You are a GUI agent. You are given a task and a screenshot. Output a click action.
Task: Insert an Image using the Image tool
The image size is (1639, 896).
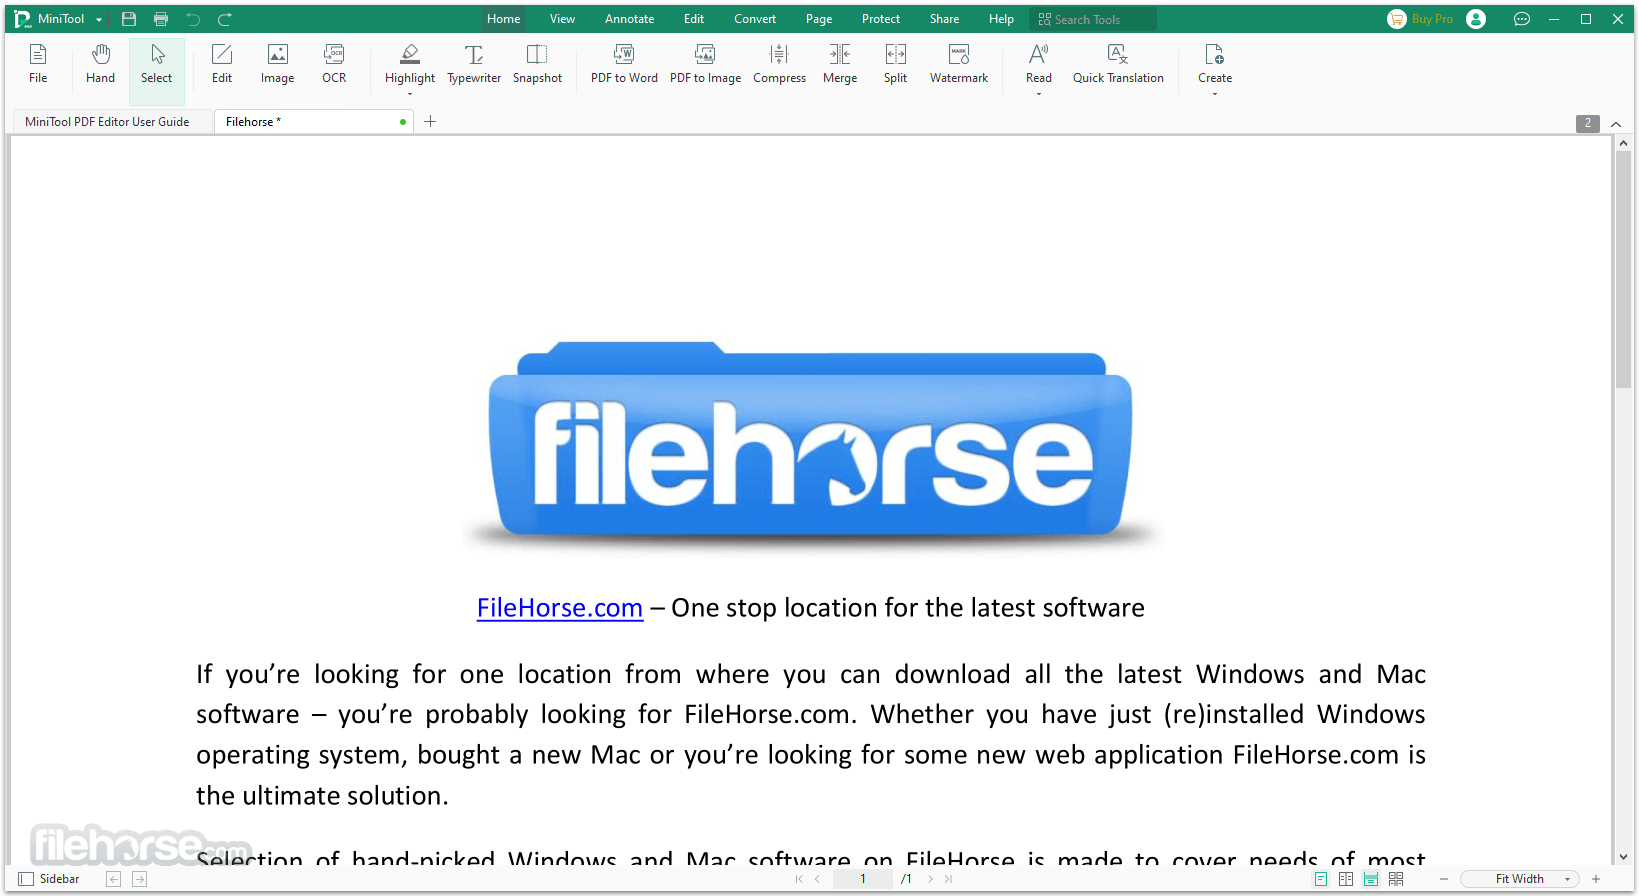pos(277,65)
